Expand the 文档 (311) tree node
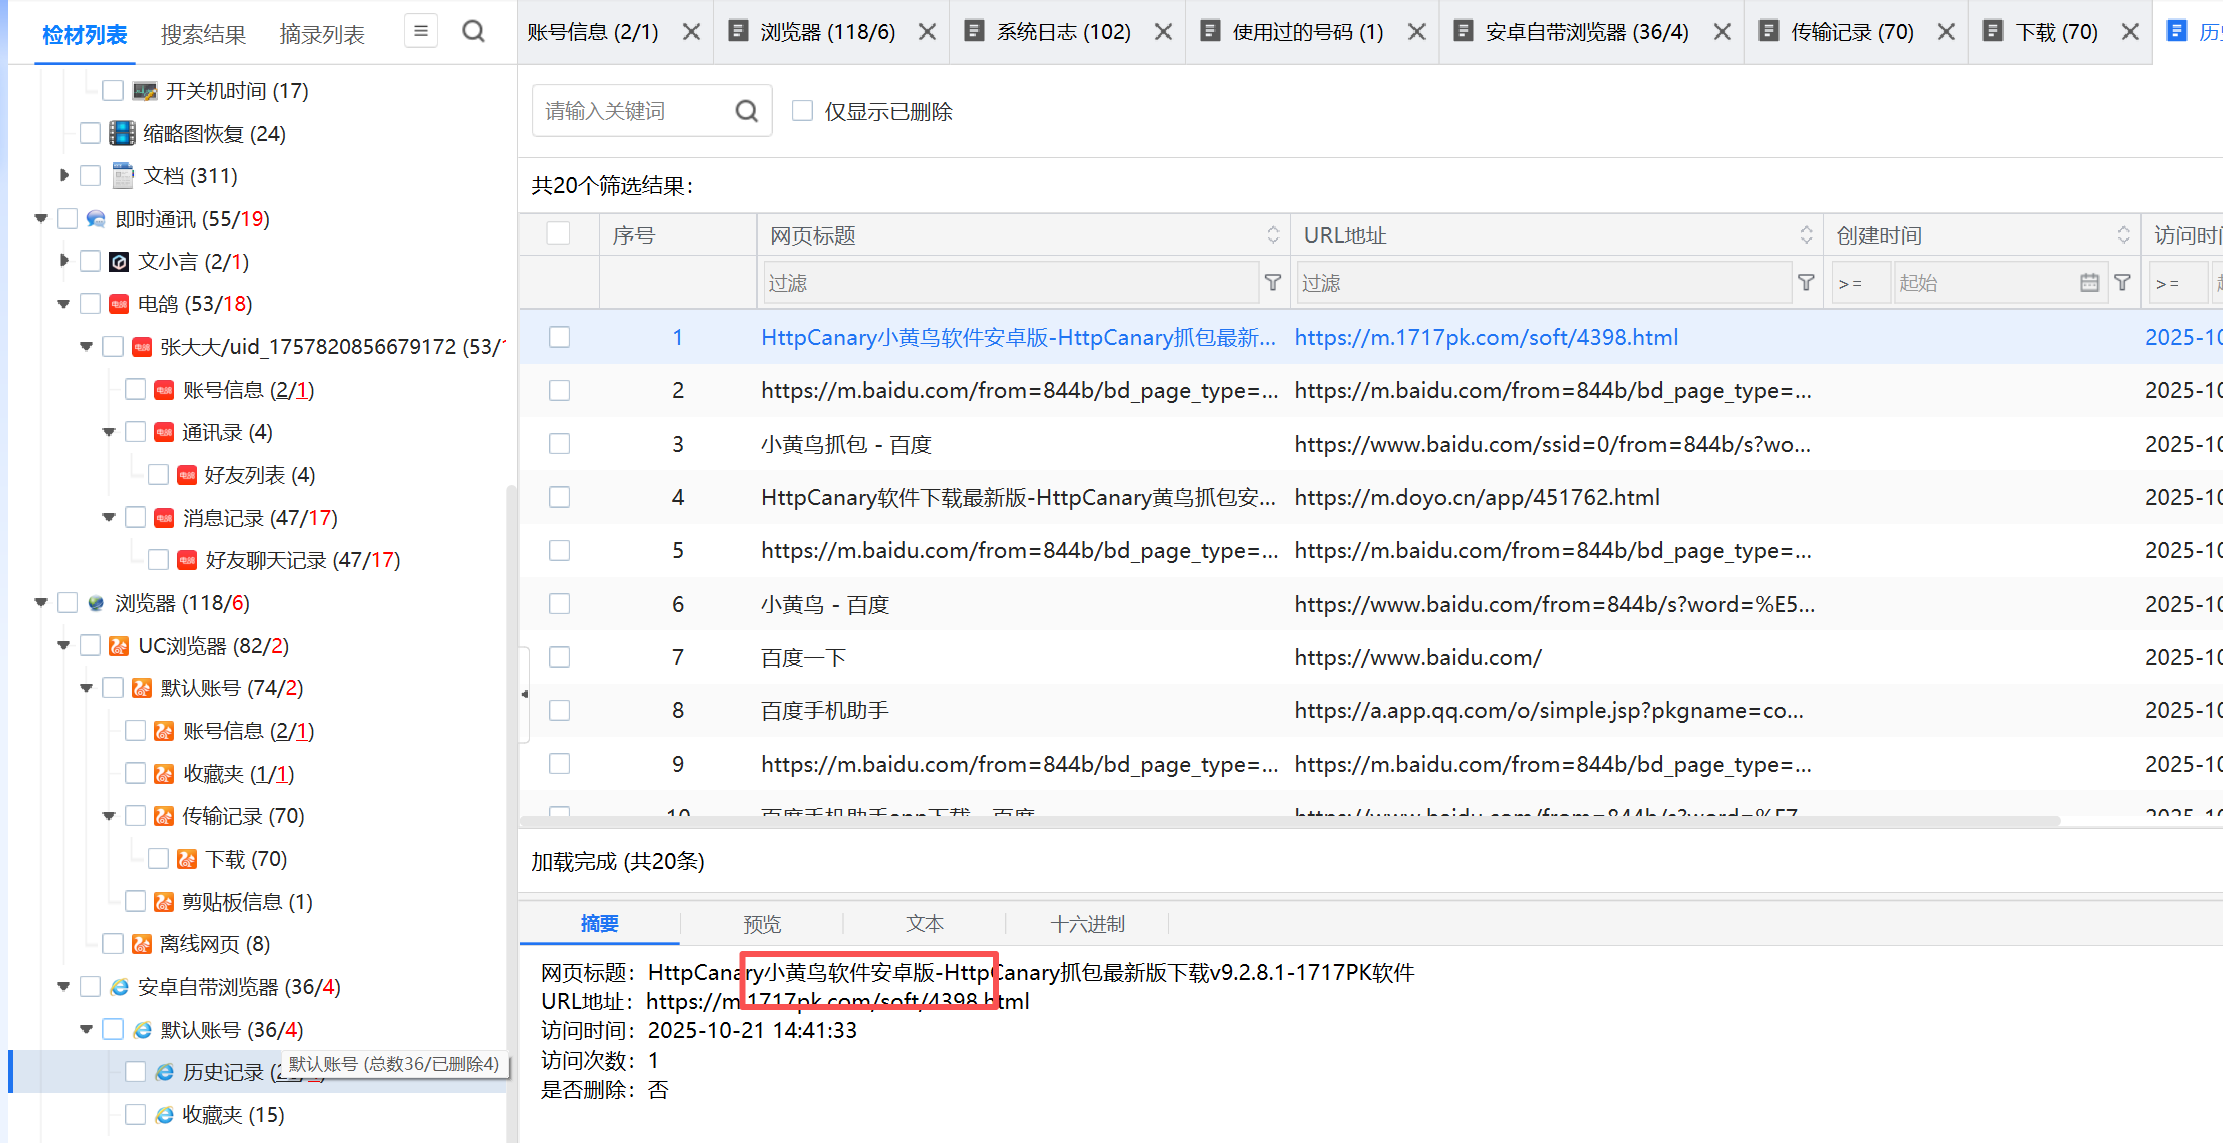Viewport: 2223px width, 1143px height. tap(64, 176)
